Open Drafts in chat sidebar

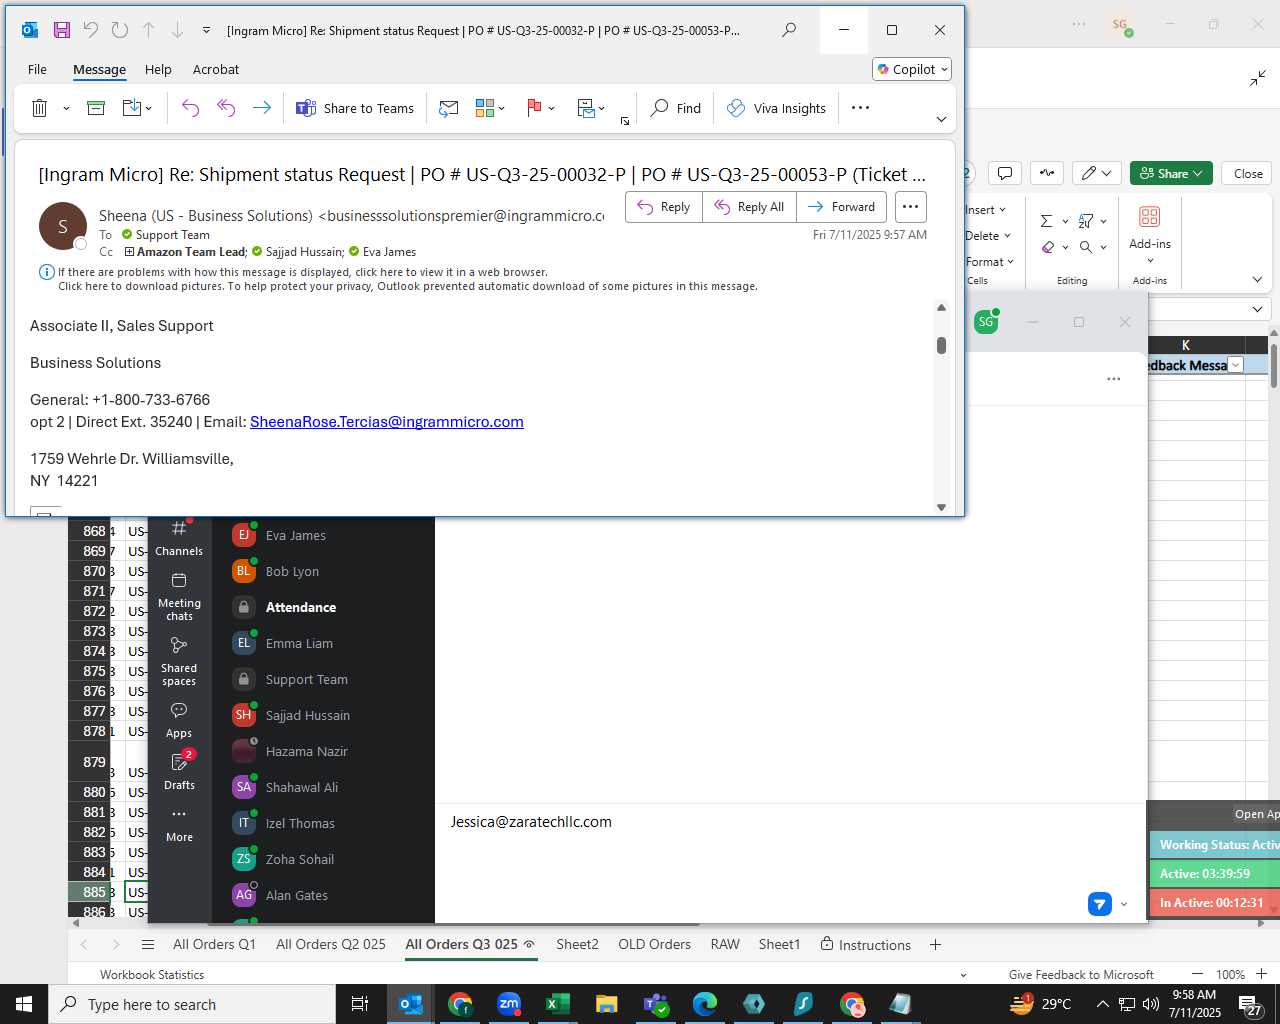coord(179,772)
